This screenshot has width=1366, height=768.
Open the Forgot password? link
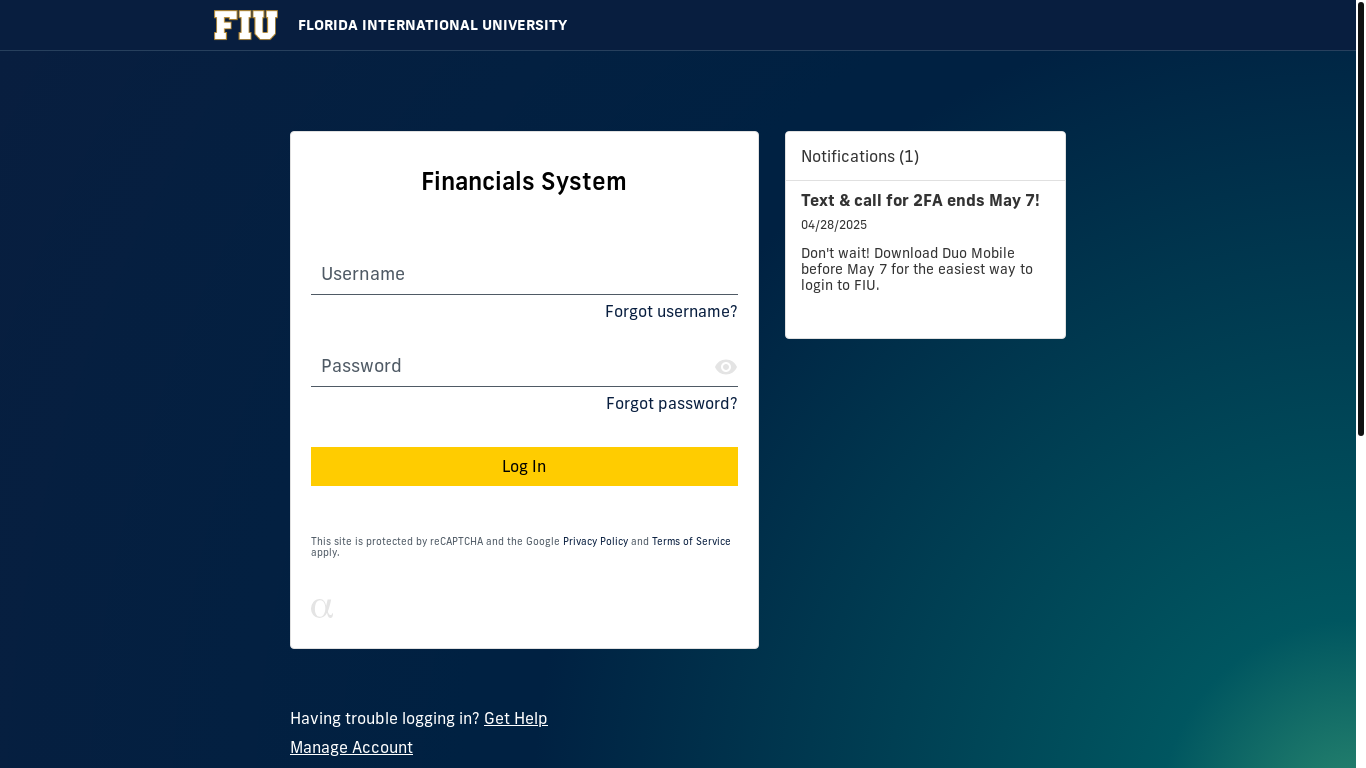point(672,404)
